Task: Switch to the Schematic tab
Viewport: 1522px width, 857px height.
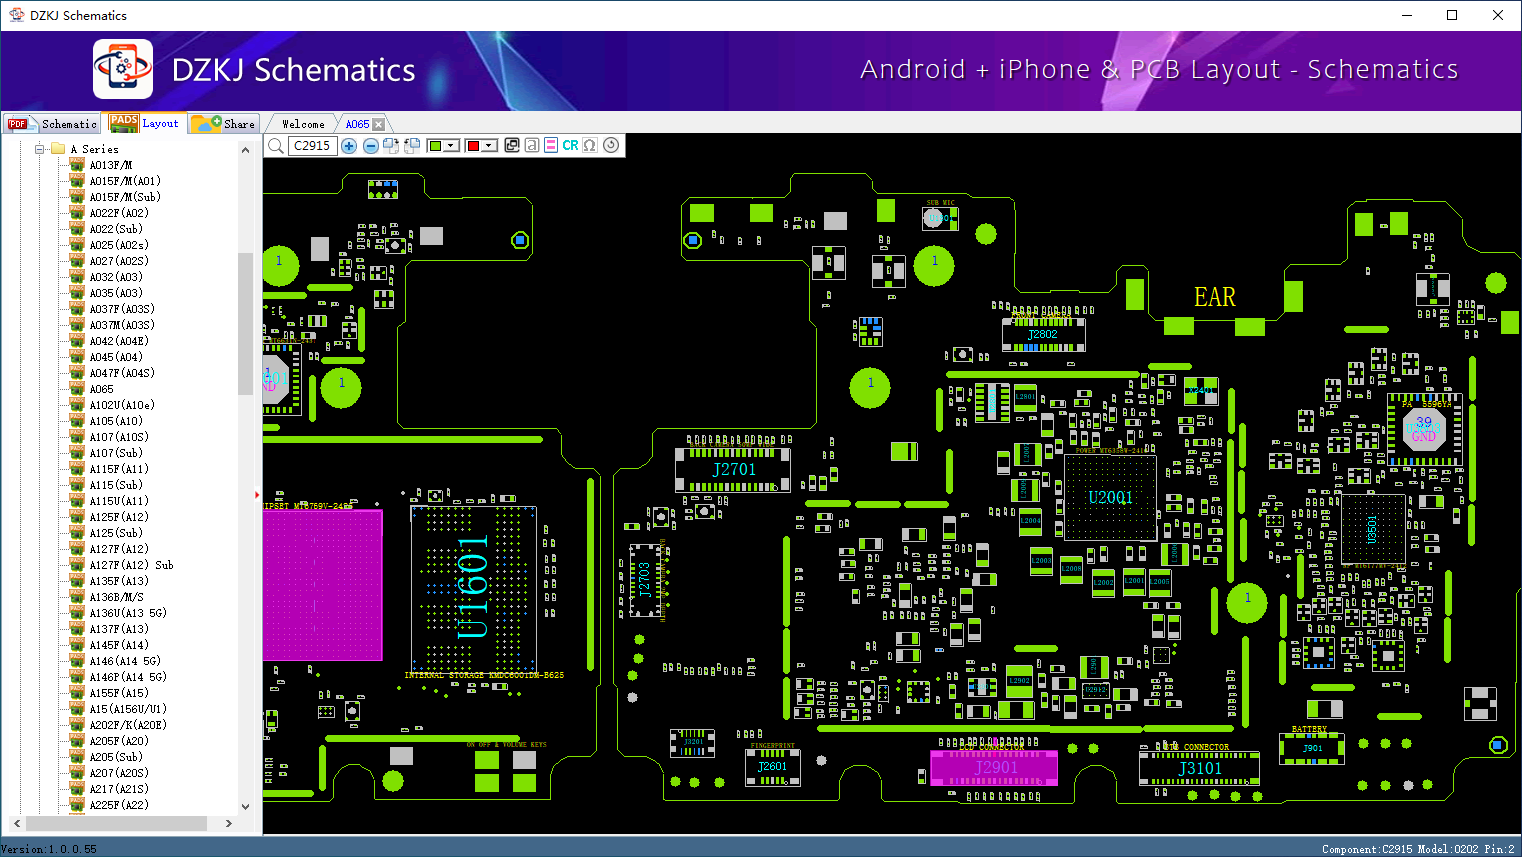Action: click(53, 124)
